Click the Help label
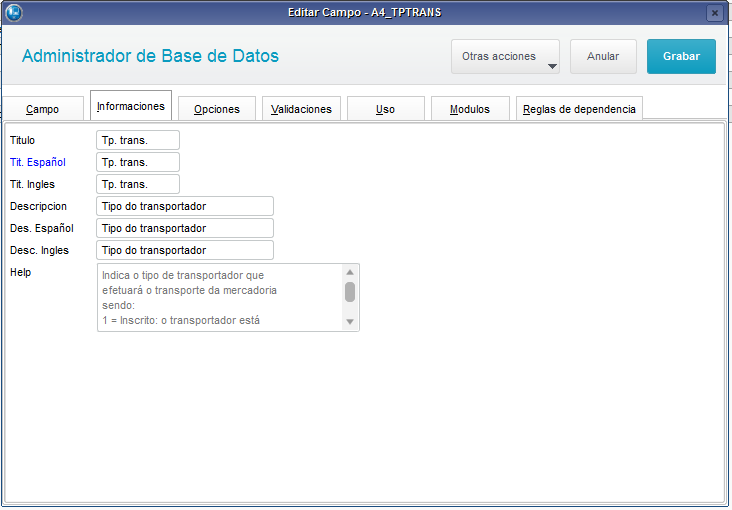This screenshot has width=732, height=510. click(x=21, y=272)
